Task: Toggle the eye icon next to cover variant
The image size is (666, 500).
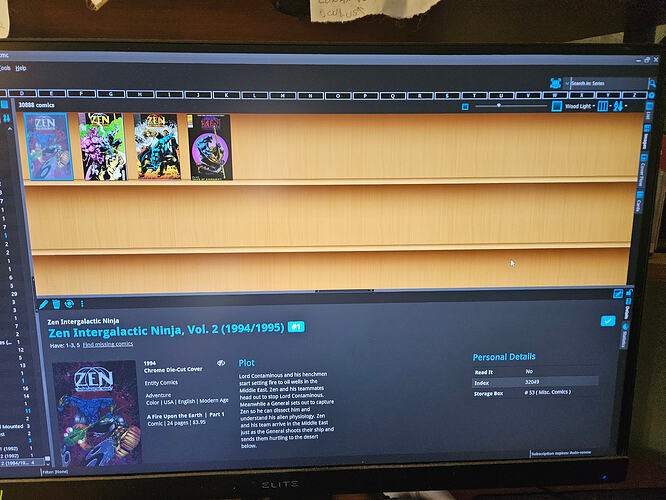Action: pyautogui.click(x=222, y=363)
